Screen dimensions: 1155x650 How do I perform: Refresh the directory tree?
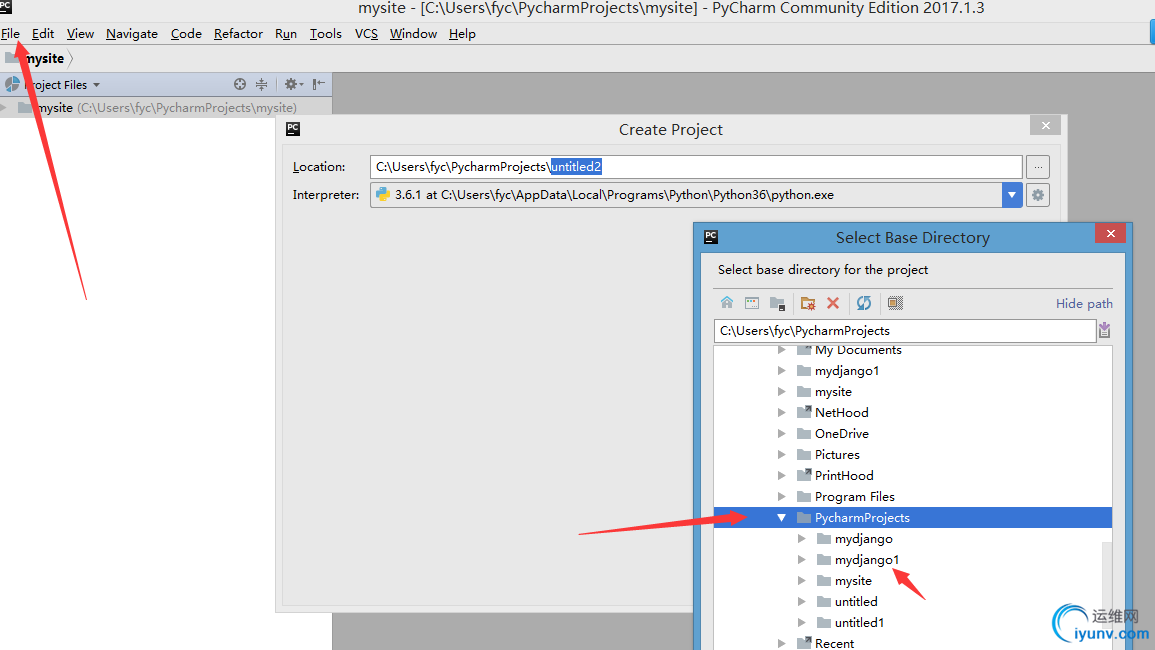(x=864, y=303)
